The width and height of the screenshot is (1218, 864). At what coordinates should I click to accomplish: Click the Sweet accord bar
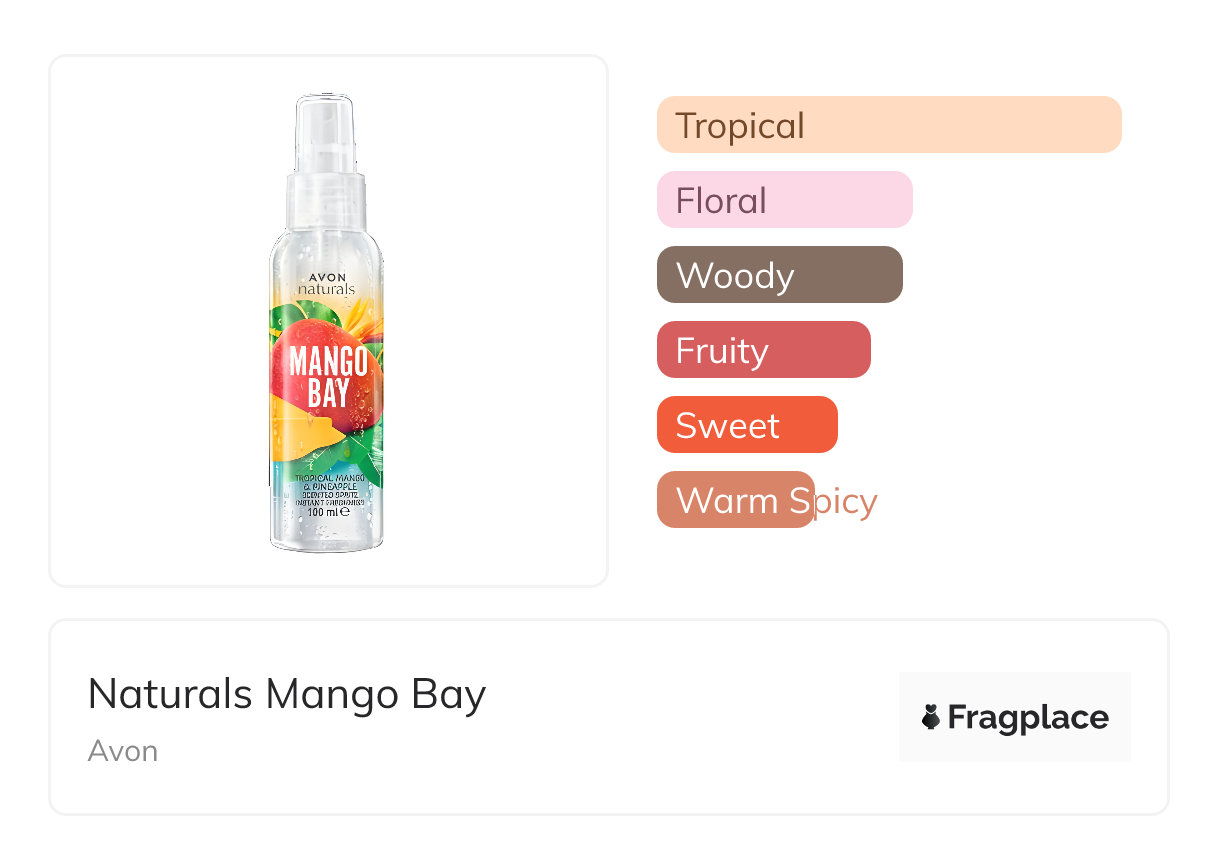click(x=746, y=425)
